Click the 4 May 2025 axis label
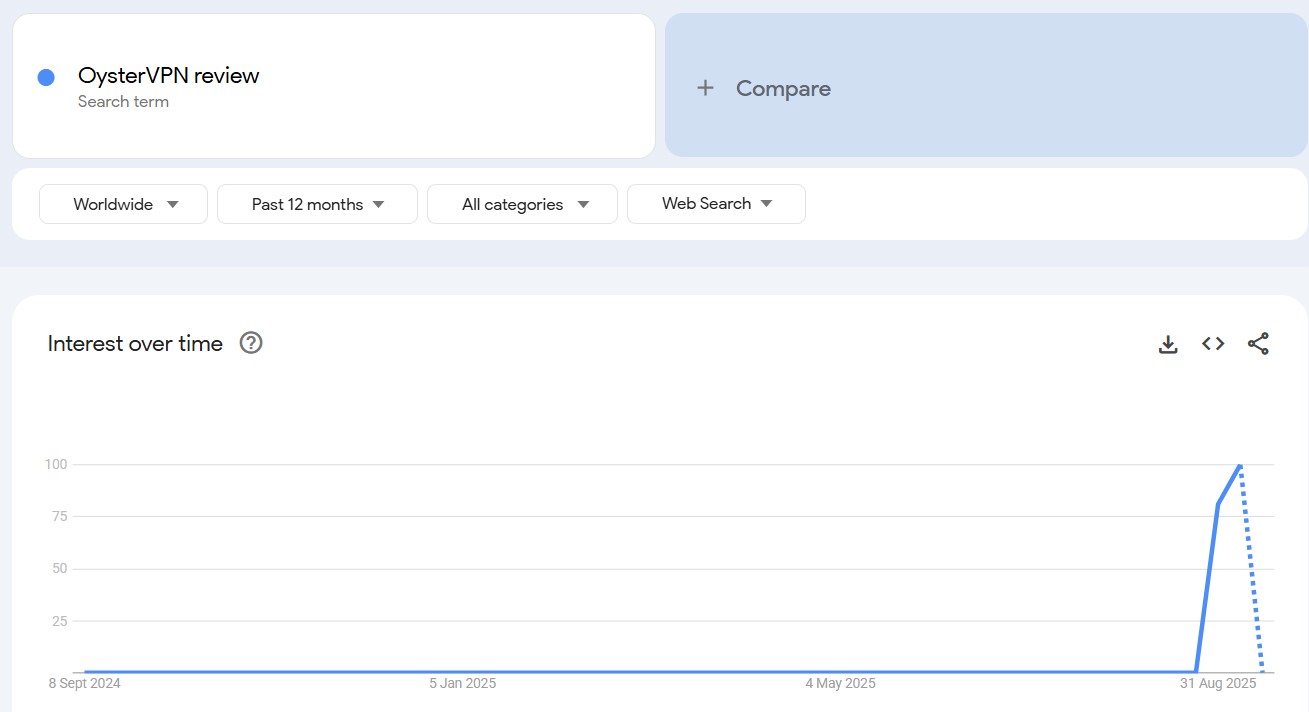The height and width of the screenshot is (712, 1309). coord(841,684)
